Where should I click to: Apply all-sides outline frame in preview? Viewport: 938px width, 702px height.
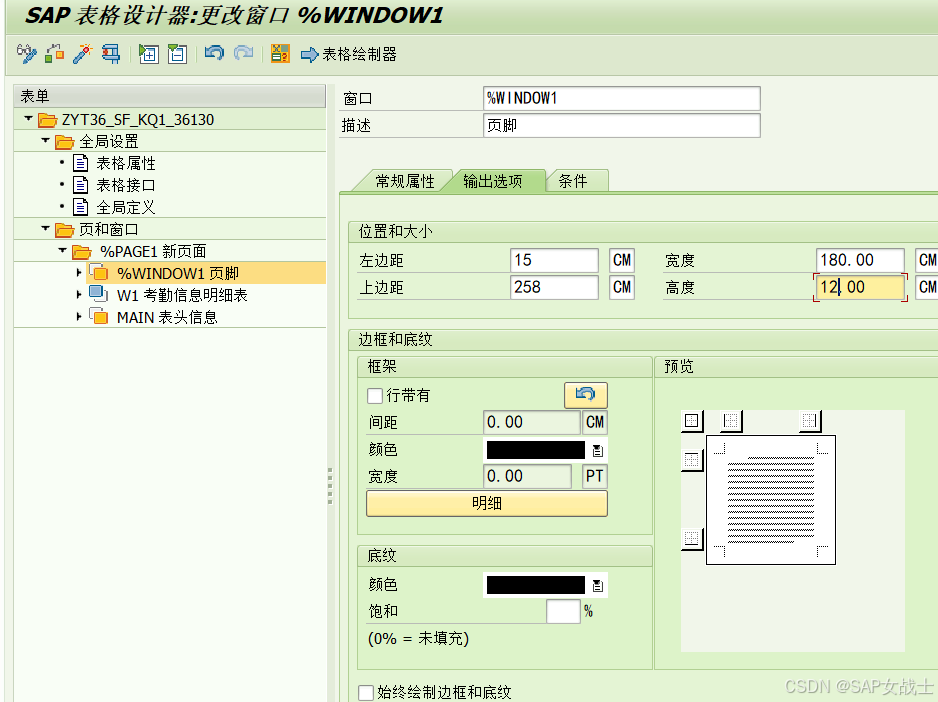[x=692, y=421]
